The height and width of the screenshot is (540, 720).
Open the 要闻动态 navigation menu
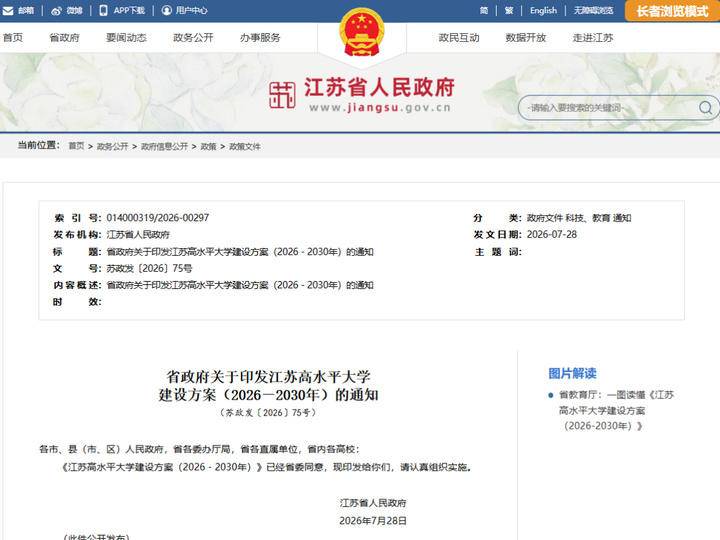point(126,38)
